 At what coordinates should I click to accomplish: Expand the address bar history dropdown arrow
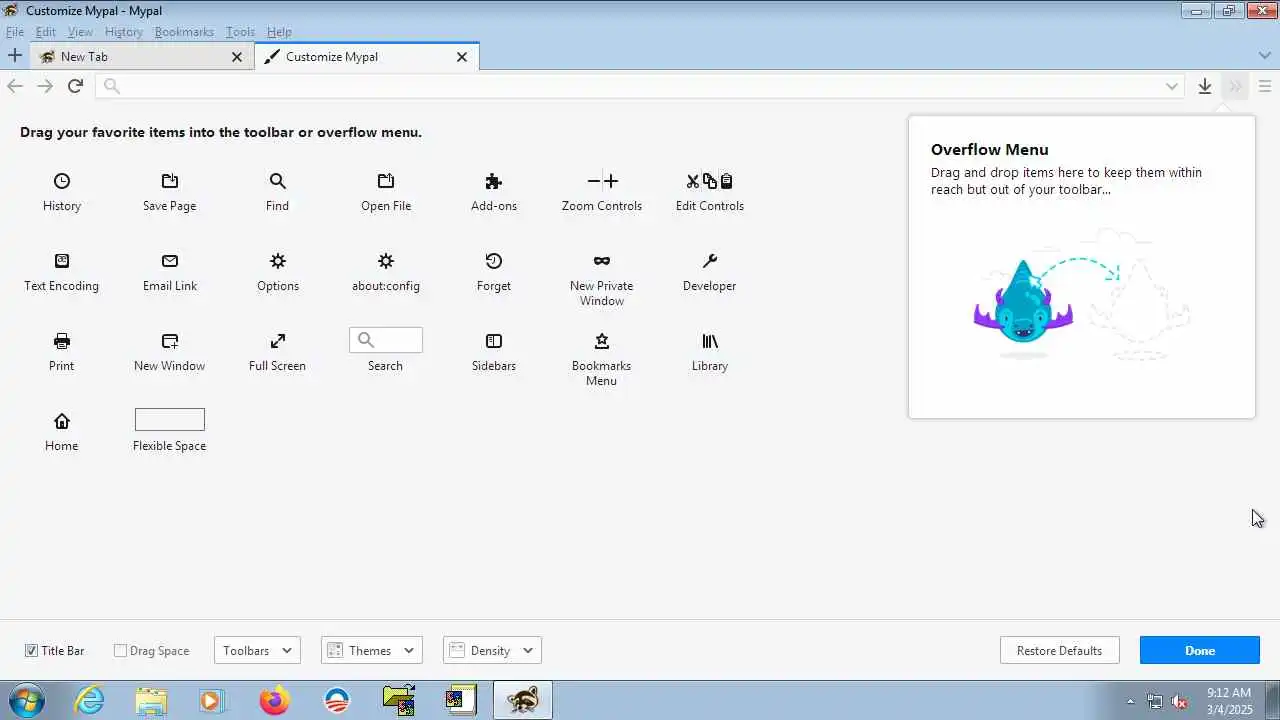click(1172, 87)
